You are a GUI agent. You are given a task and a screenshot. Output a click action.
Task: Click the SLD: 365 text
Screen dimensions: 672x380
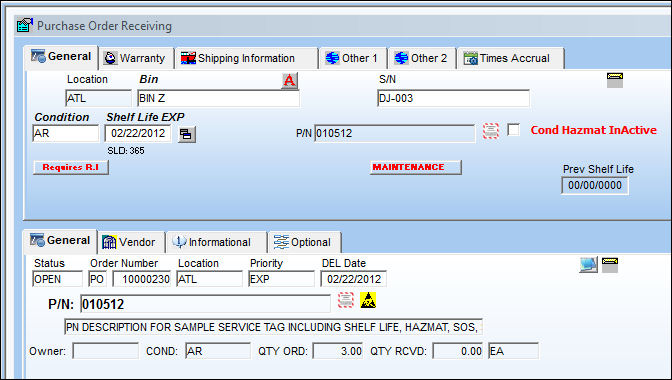coord(126,151)
